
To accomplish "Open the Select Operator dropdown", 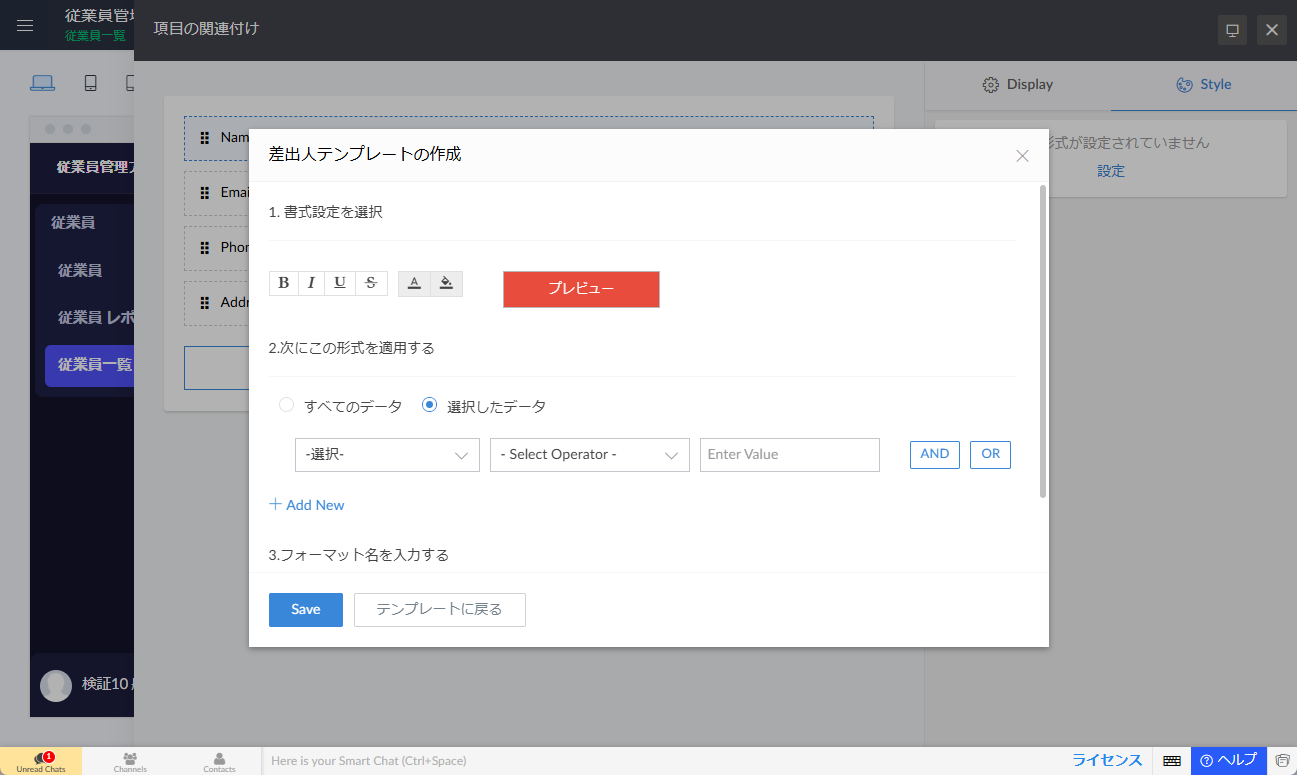I will pos(589,454).
